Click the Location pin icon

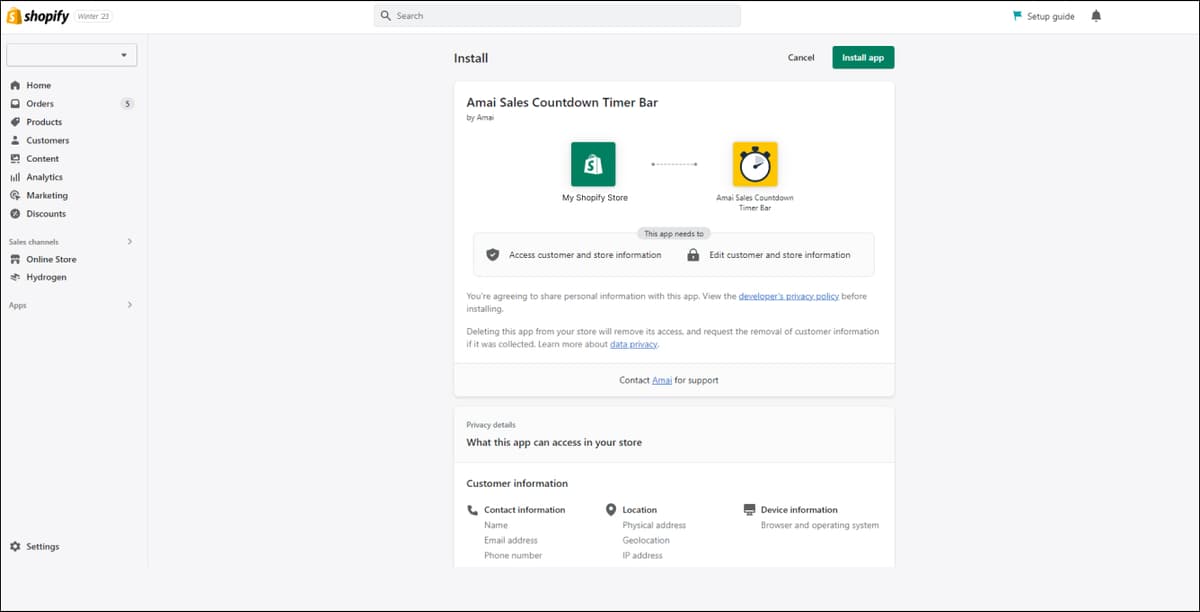click(611, 510)
